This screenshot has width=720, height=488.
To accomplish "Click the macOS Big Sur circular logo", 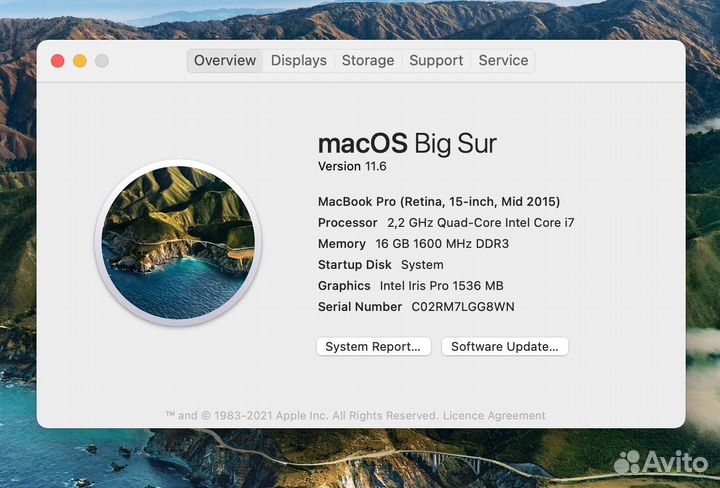I will [x=178, y=243].
